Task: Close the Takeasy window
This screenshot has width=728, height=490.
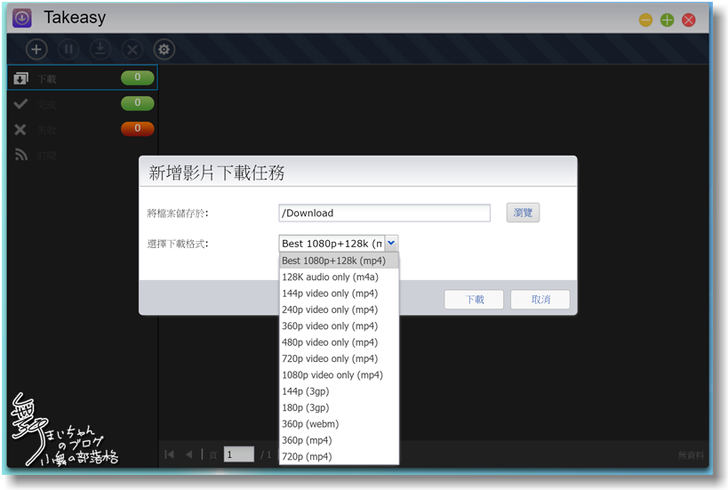Action: click(x=689, y=20)
